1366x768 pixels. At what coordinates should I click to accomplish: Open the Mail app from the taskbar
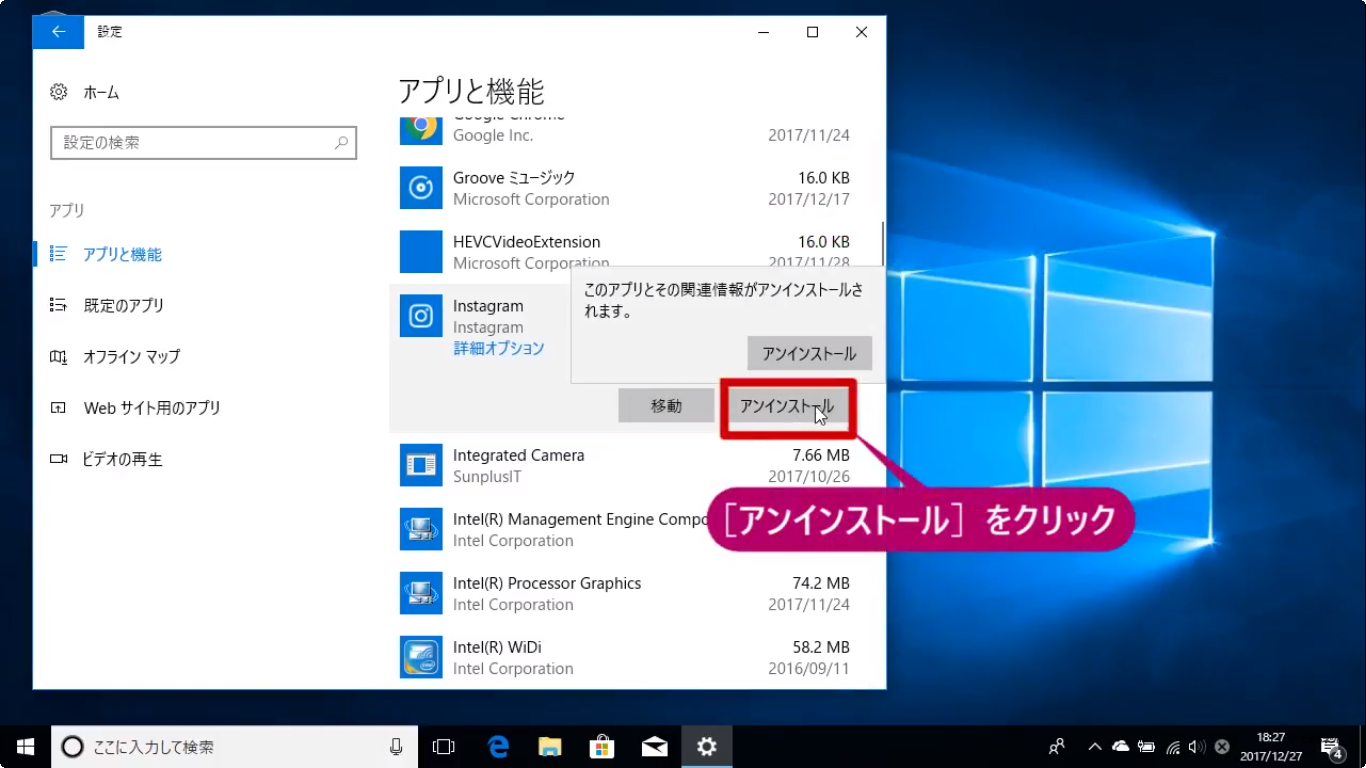(x=654, y=746)
